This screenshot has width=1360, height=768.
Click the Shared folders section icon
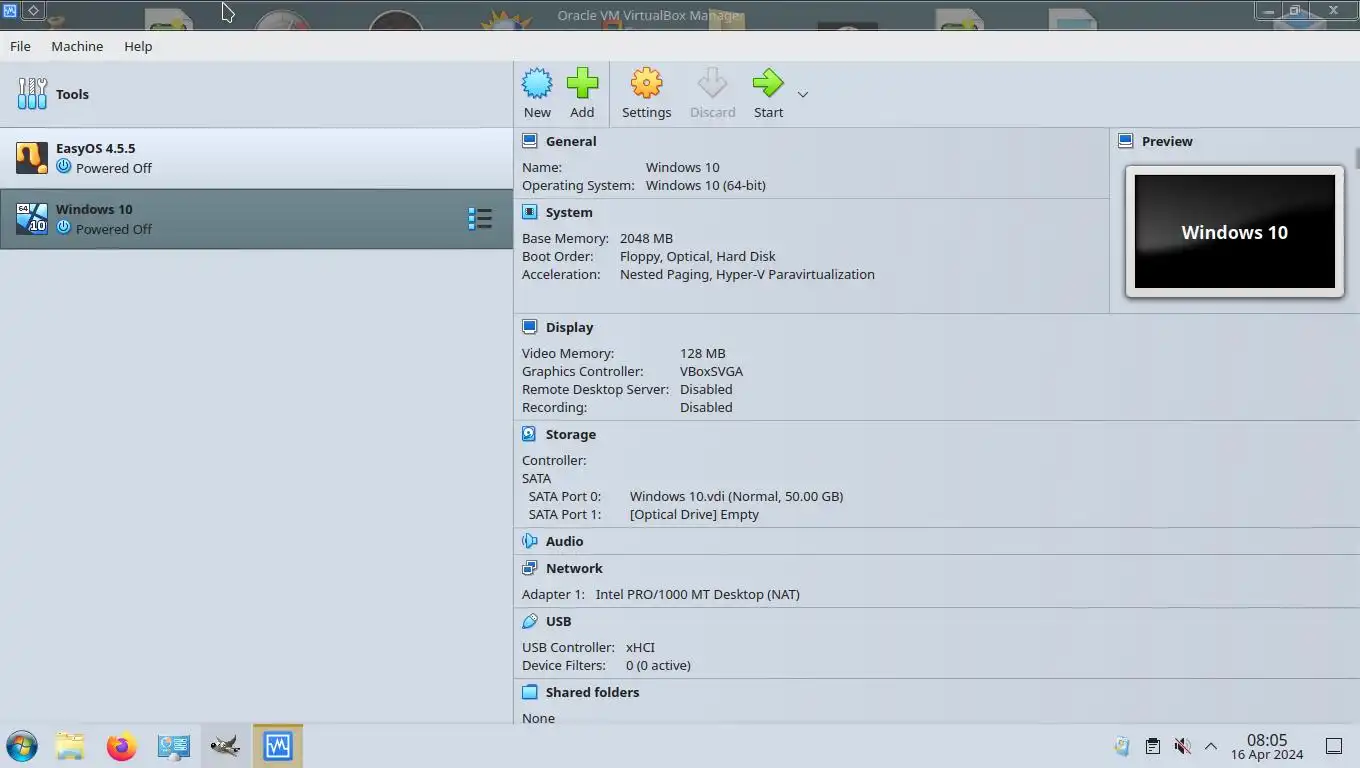pos(530,692)
